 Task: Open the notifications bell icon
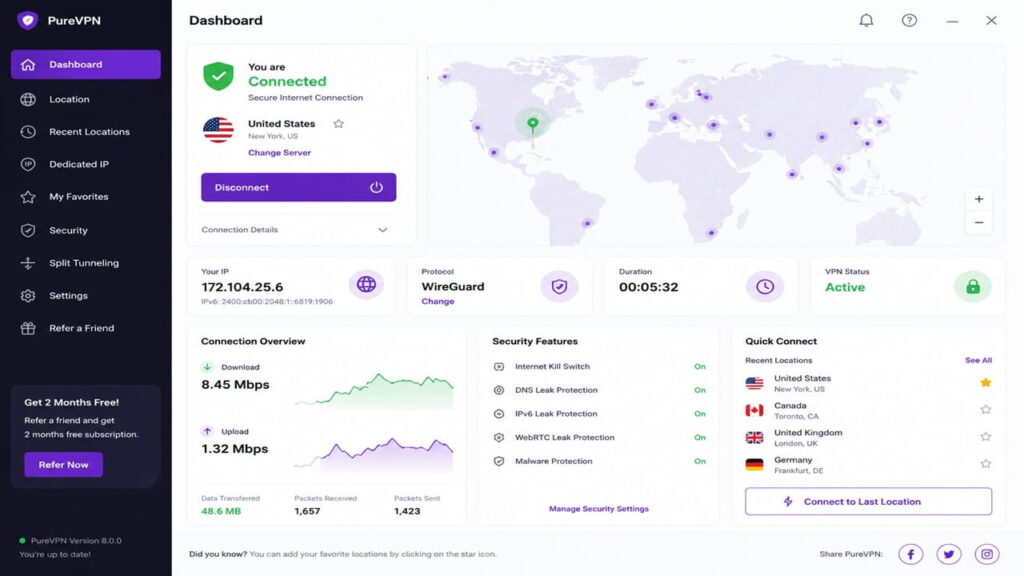866,20
